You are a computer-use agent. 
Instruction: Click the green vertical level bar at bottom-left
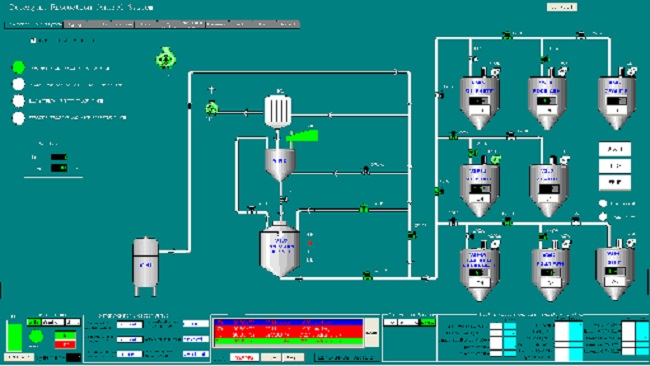coord(15,337)
